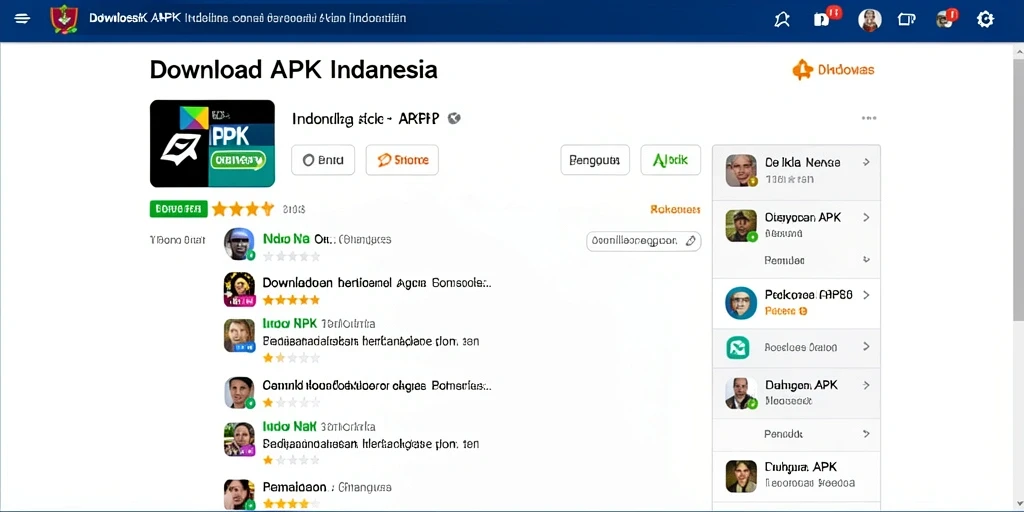Click the orange Dikdowas logo link

[x=833, y=70]
